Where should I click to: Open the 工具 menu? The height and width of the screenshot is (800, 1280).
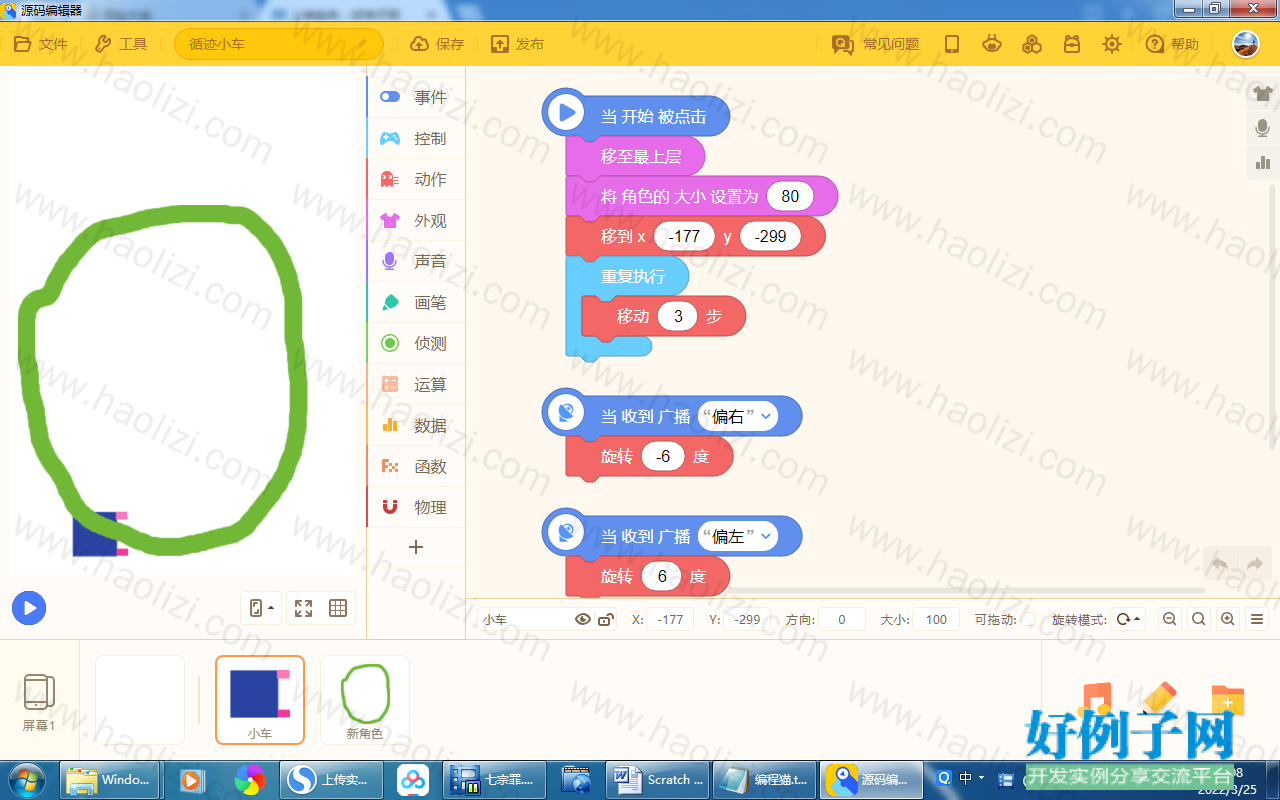coord(121,44)
